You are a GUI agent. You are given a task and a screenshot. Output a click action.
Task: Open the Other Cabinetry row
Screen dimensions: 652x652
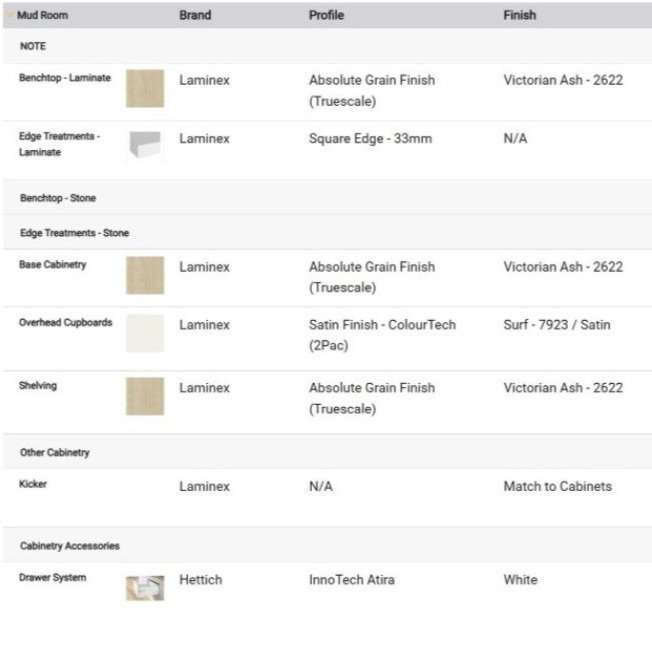click(327, 452)
